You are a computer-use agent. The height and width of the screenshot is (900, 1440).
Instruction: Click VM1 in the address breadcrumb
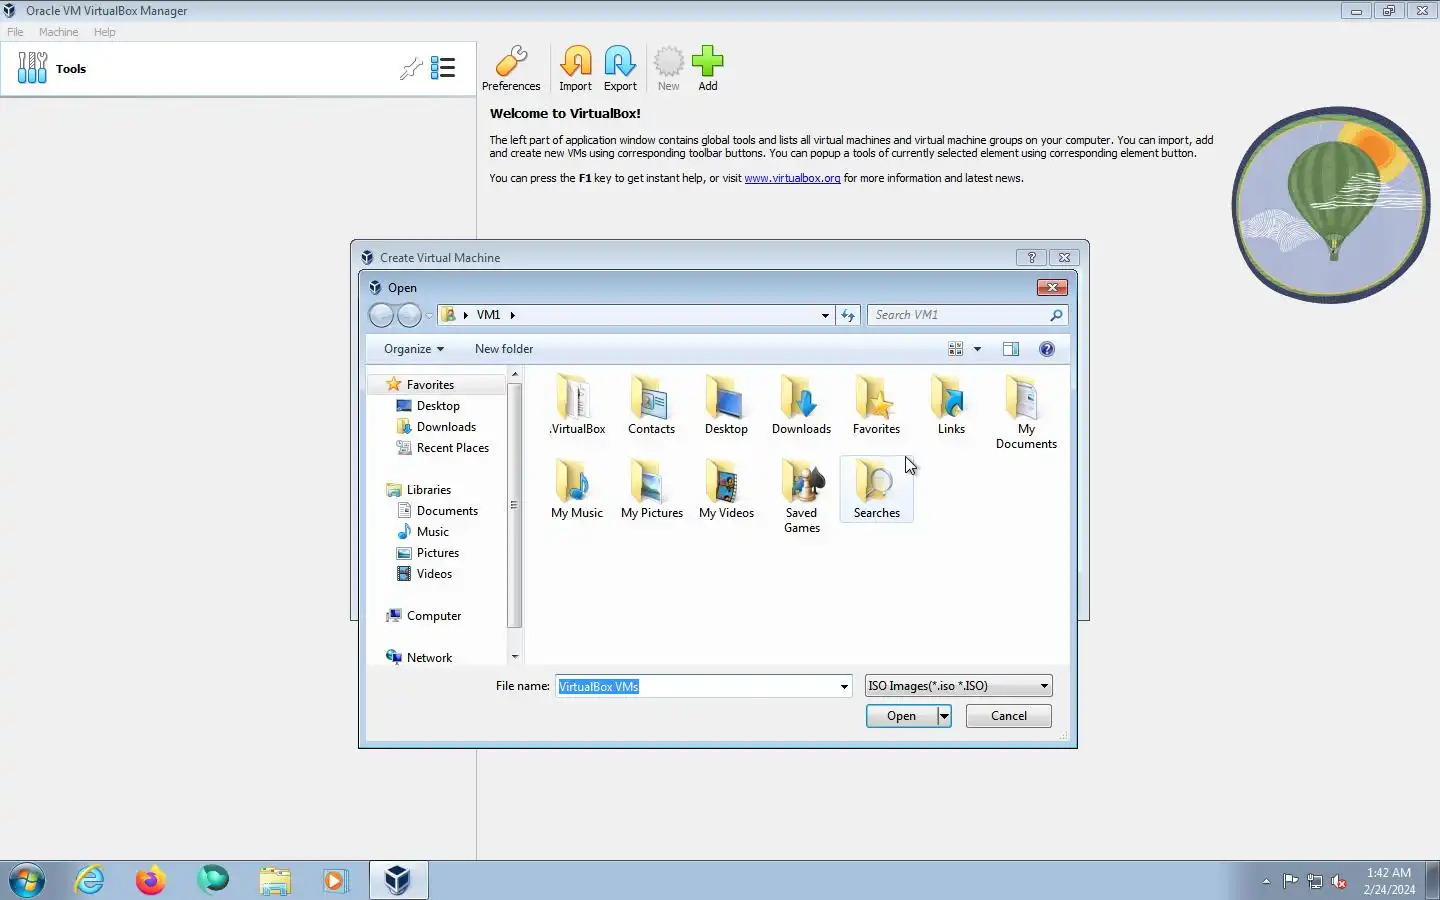click(488, 315)
